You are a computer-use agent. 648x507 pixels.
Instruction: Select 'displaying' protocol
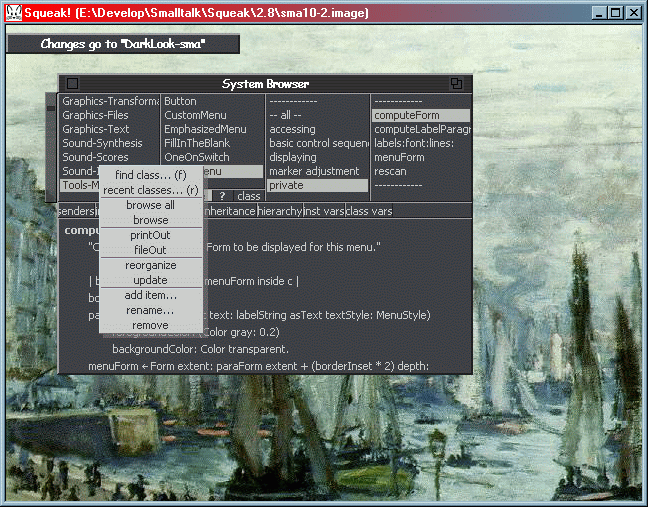point(317,157)
